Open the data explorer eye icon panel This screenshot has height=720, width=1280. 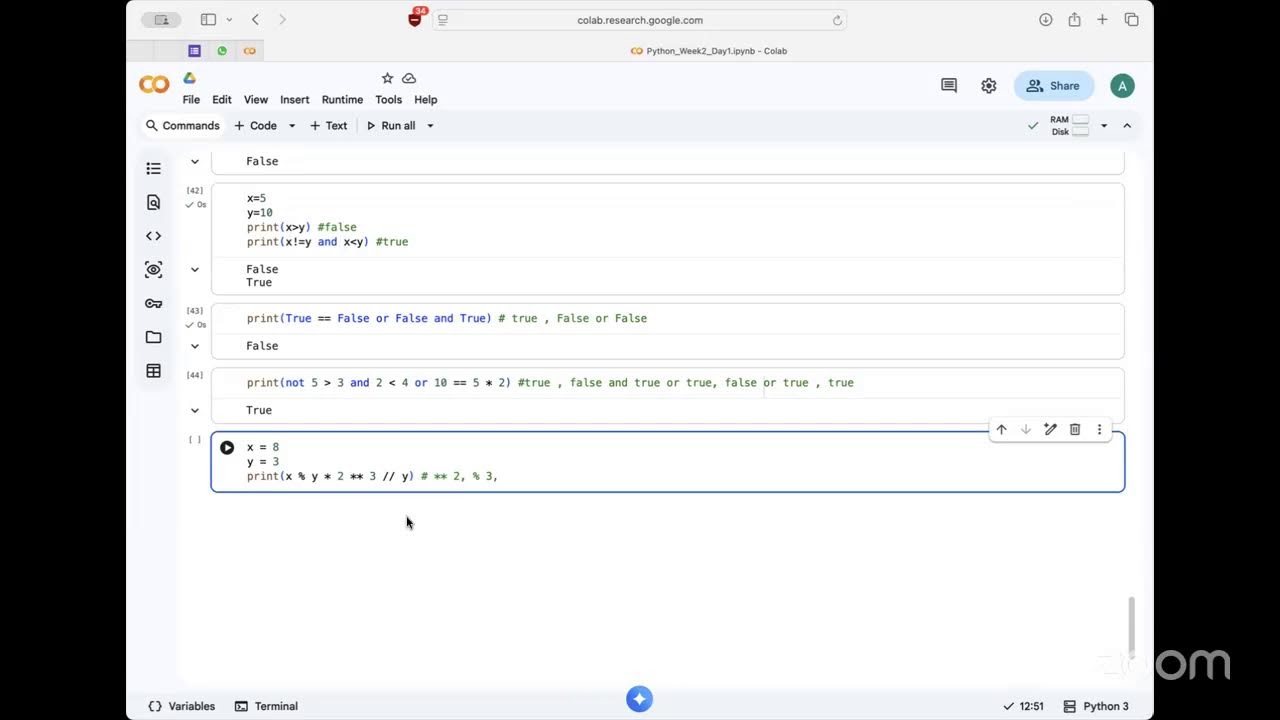tap(153, 269)
